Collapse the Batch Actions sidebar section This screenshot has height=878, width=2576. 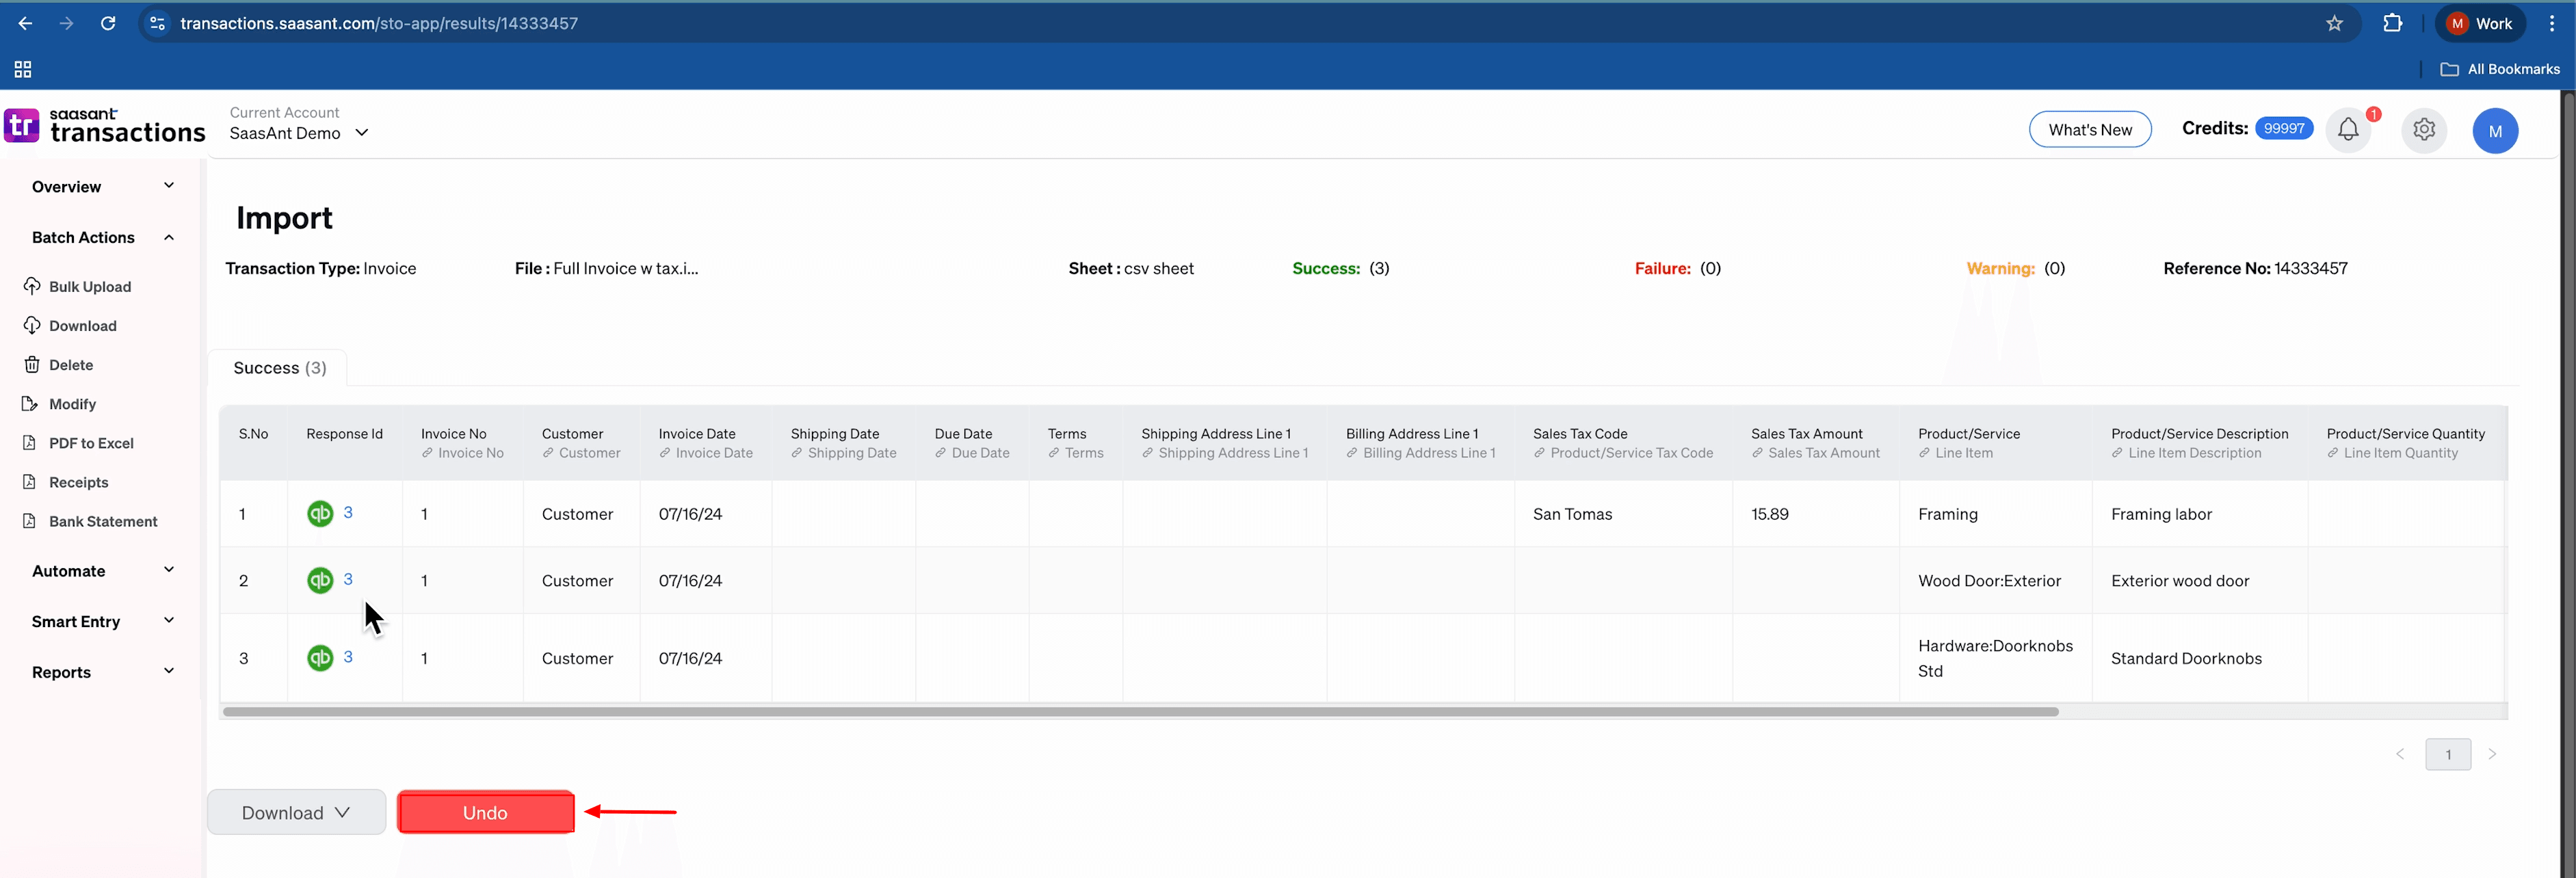tap(102, 237)
